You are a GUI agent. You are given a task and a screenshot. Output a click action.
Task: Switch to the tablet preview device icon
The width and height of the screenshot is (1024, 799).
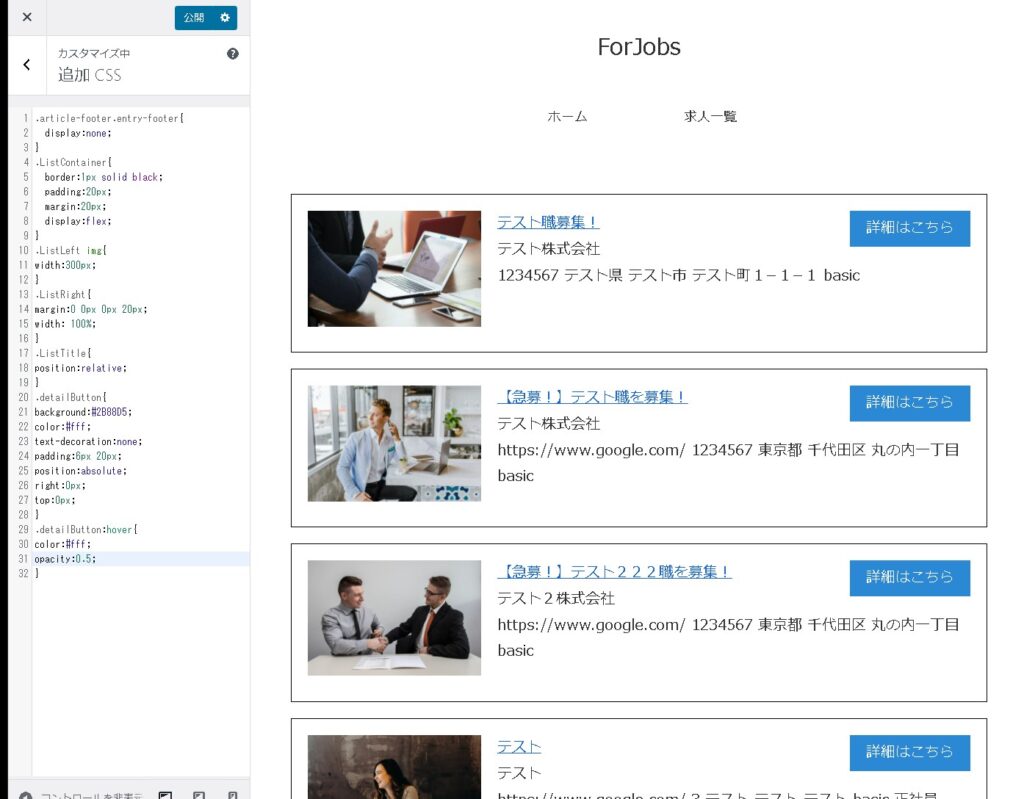tap(199, 796)
